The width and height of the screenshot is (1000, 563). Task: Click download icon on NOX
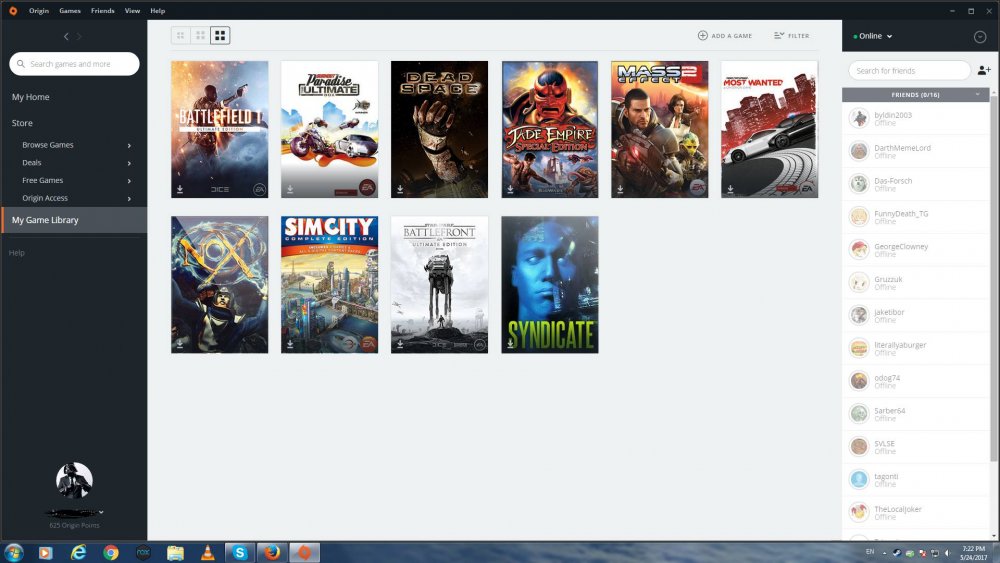click(x=180, y=344)
